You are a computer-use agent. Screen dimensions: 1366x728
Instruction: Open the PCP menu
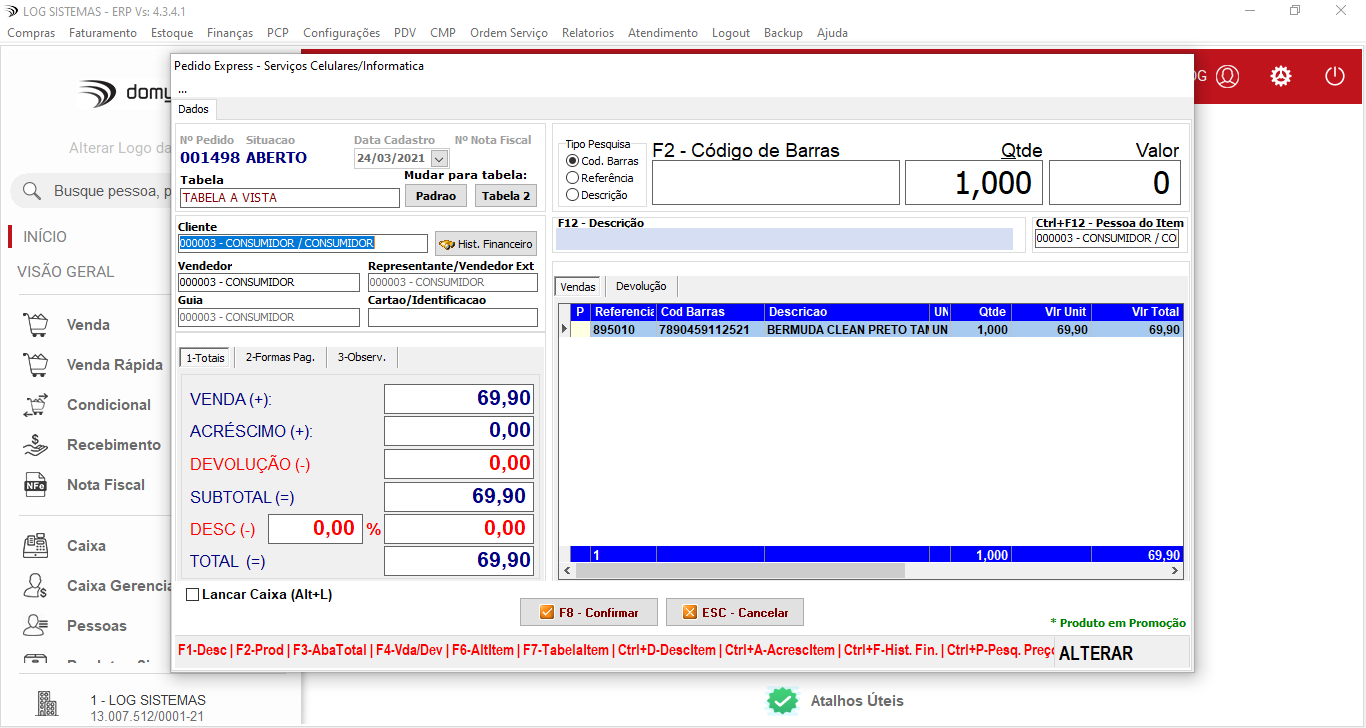[278, 33]
